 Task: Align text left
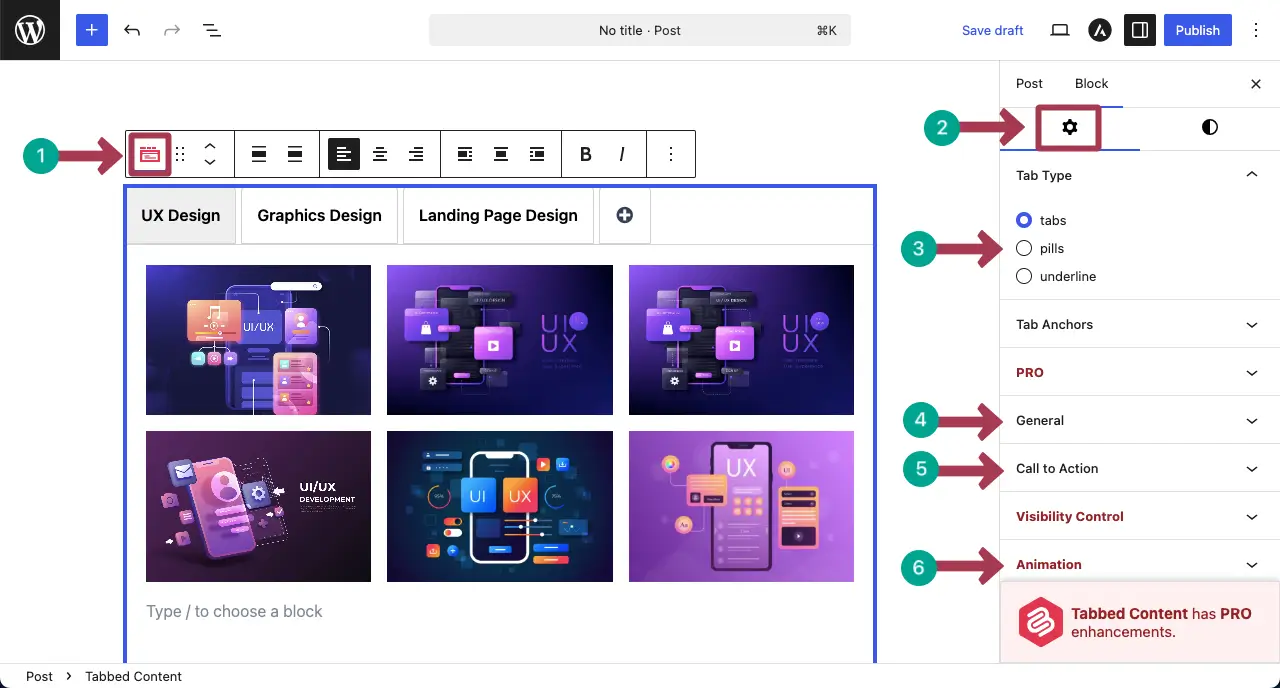coord(344,154)
